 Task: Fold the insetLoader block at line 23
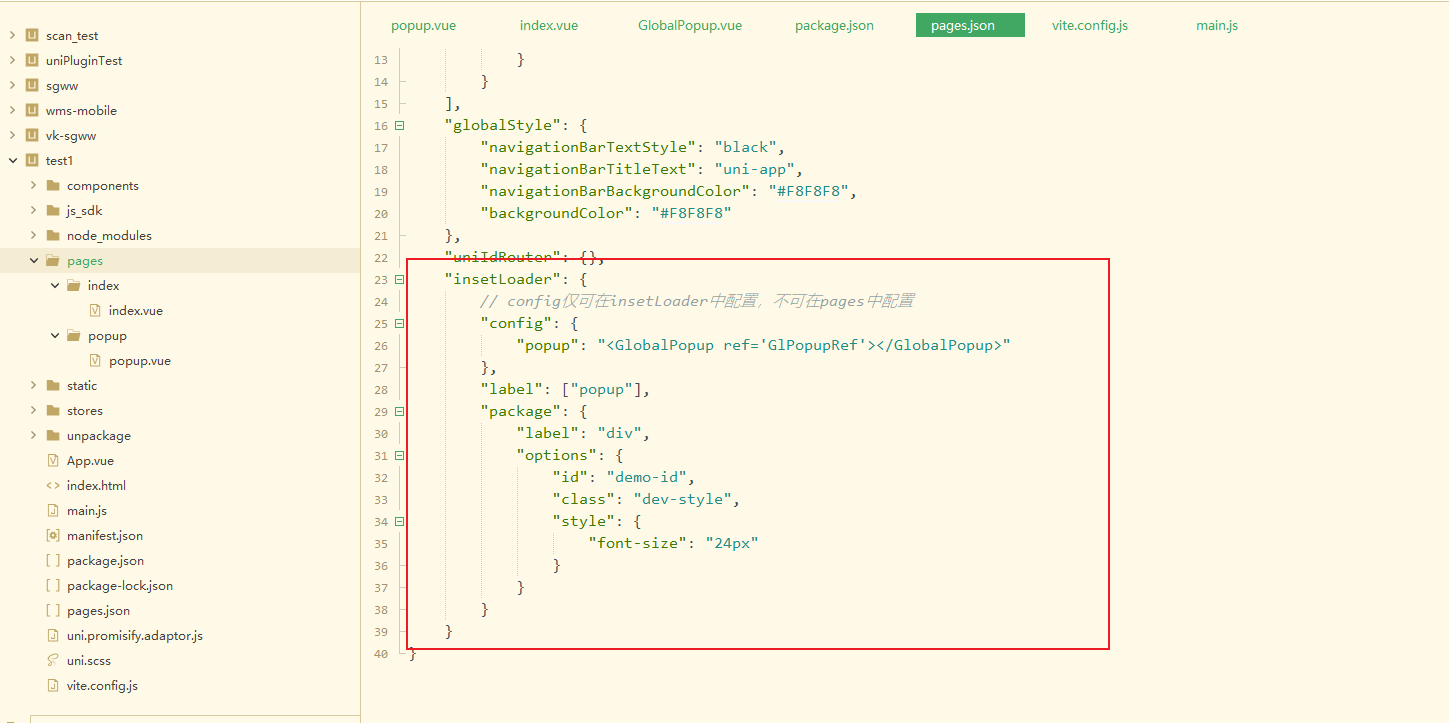400,280
